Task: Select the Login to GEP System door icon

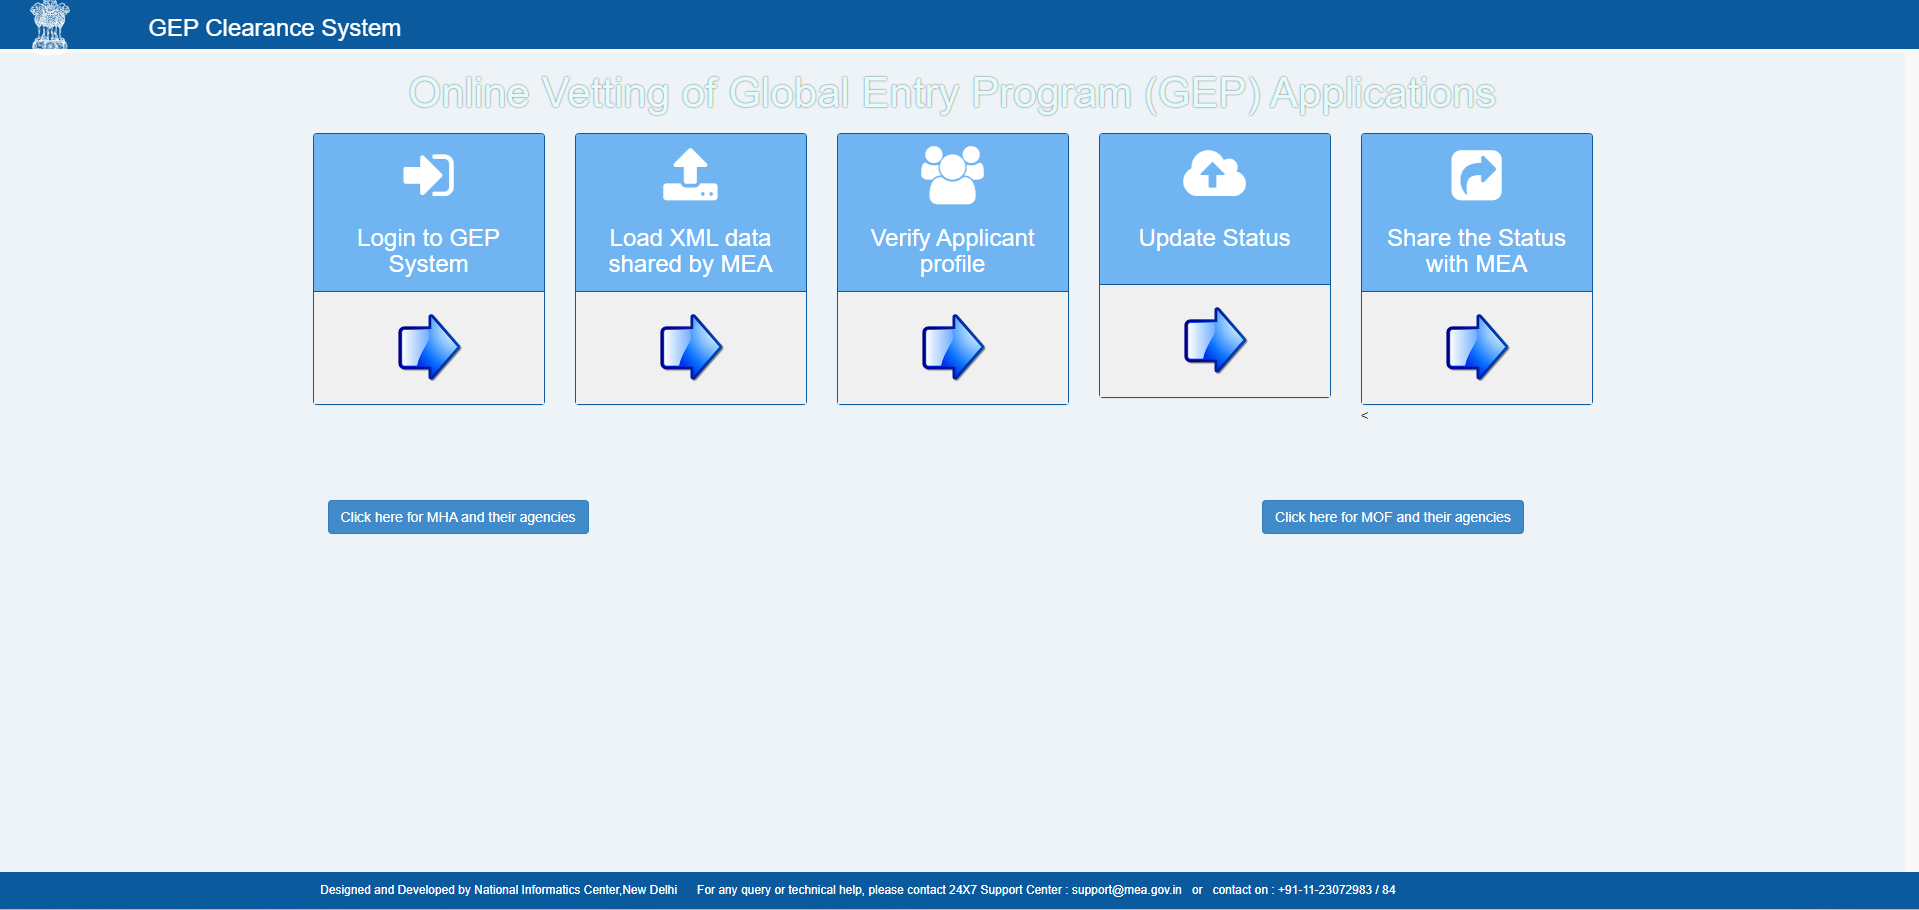Action: [x=428, y=174]
